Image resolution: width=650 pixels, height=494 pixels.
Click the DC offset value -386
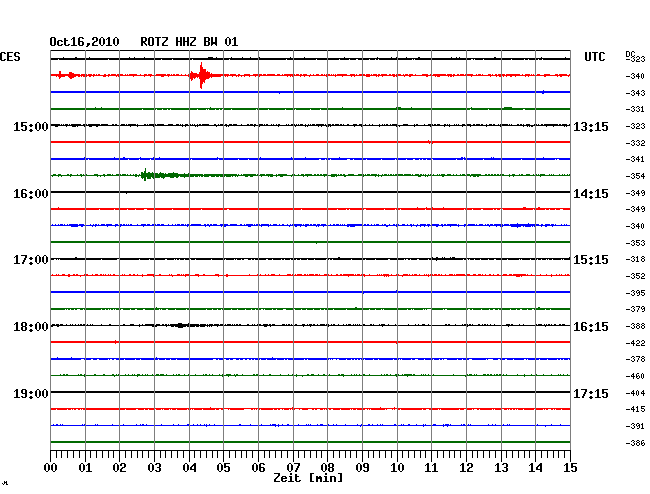635,443
